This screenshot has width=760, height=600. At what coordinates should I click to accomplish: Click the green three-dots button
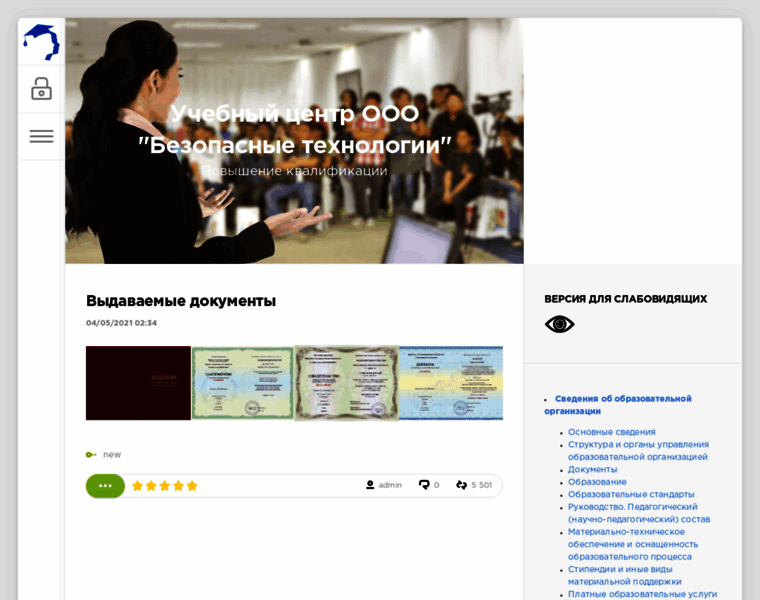tap(105, 486)
